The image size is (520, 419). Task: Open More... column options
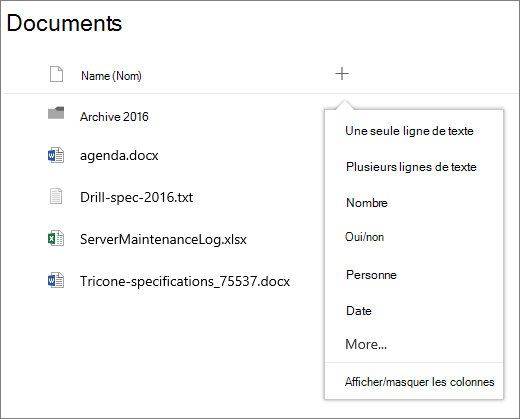pyautogui.click(x=366, y=344)
